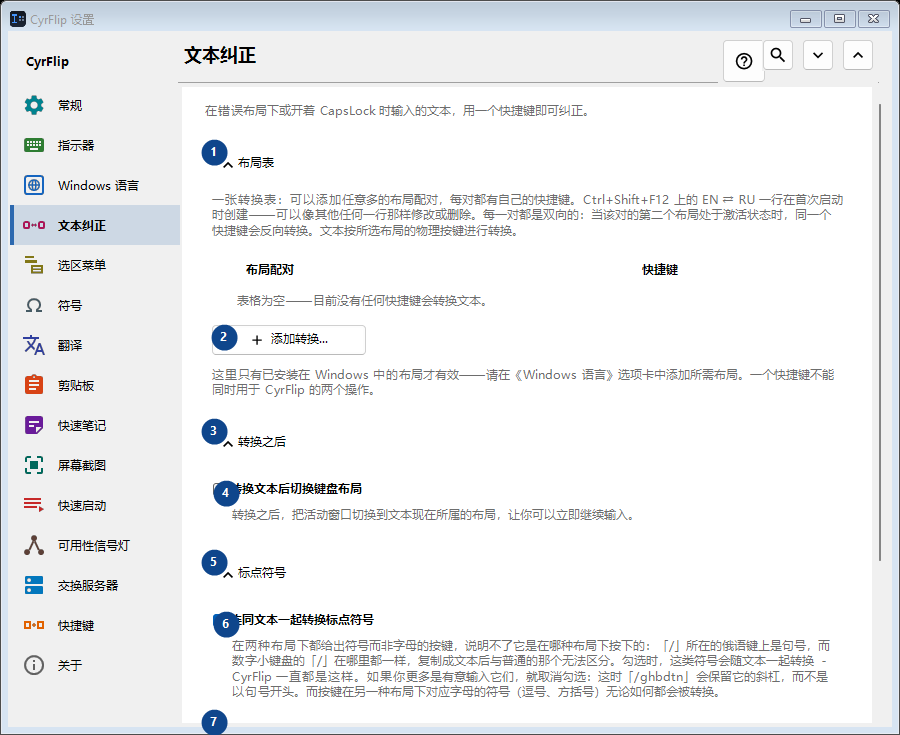Viewport: 900px width, 735px height.
Task: Click the 文本纠正 page heading
Action: click(x=220, y=56)
